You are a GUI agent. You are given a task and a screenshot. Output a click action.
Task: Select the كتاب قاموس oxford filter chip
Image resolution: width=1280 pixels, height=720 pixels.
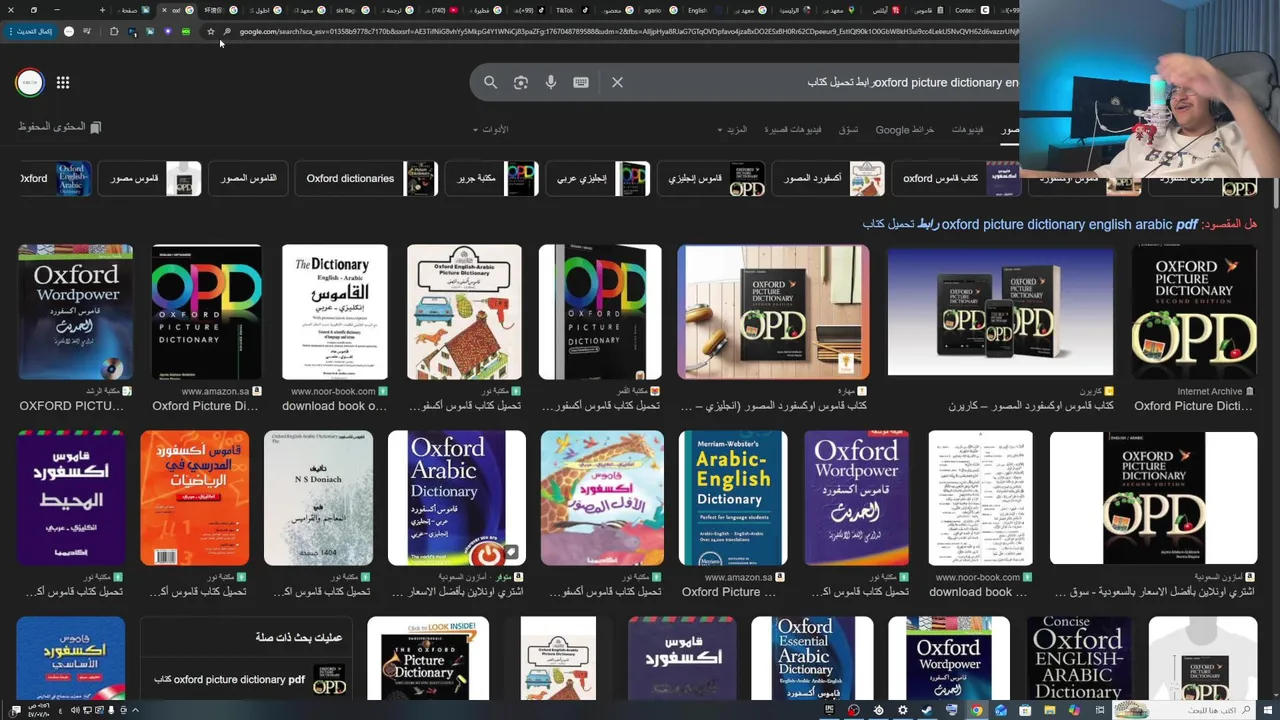(957, 178)
